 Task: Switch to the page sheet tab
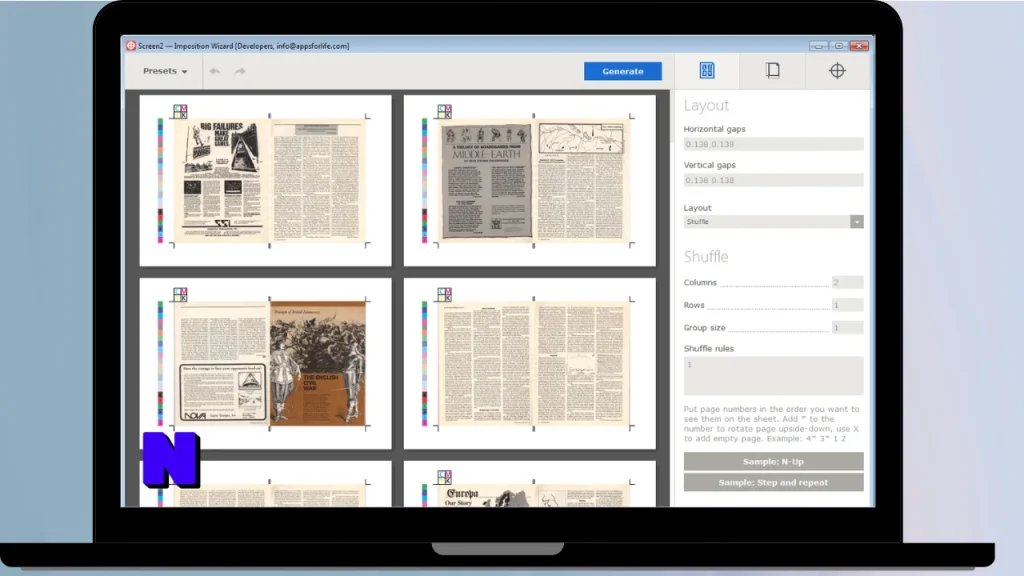[773, 71]
